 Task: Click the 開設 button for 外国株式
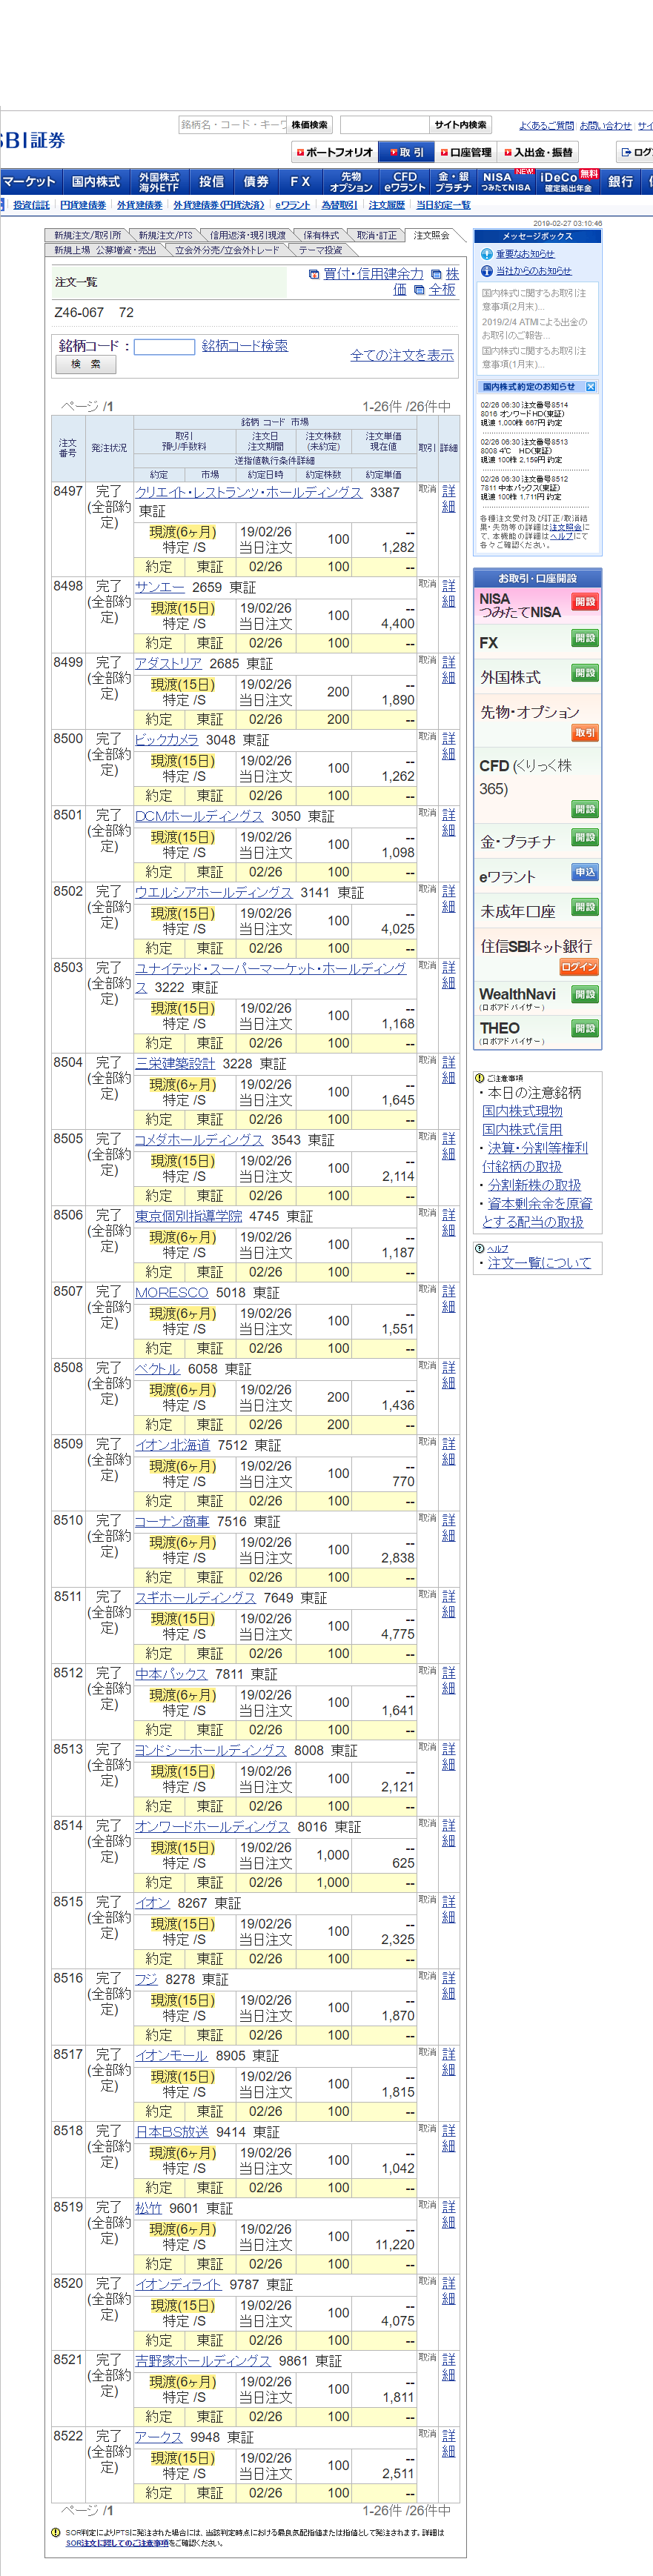tap(585, 673)
